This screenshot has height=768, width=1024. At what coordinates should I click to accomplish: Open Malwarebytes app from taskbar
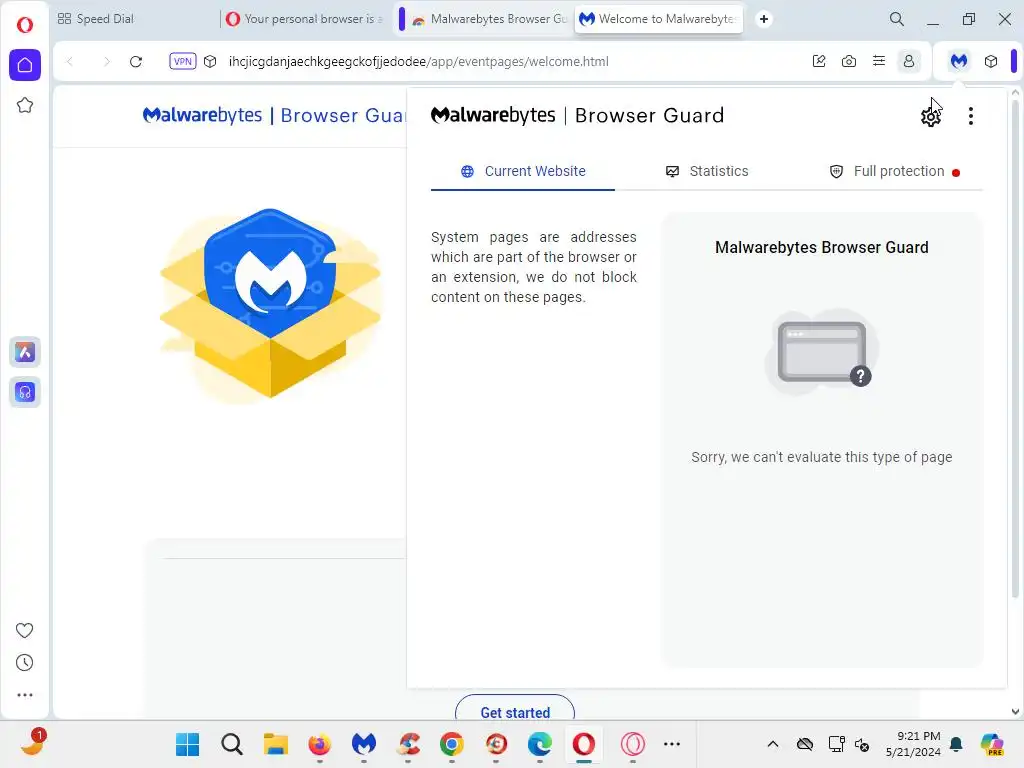click(364, 744)
